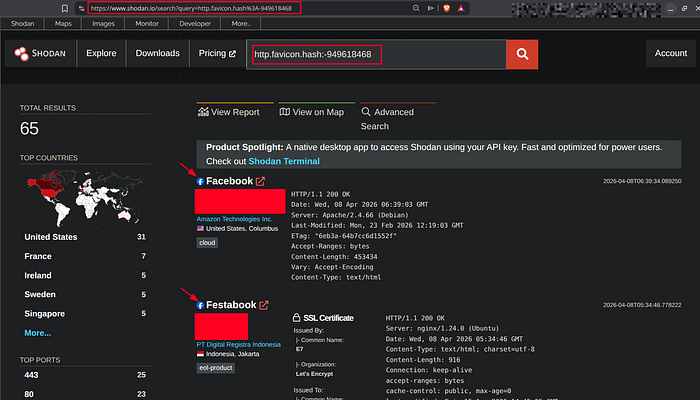Click the total results count 65
This screenshot has width=700, height=400.
click(29, 129)
